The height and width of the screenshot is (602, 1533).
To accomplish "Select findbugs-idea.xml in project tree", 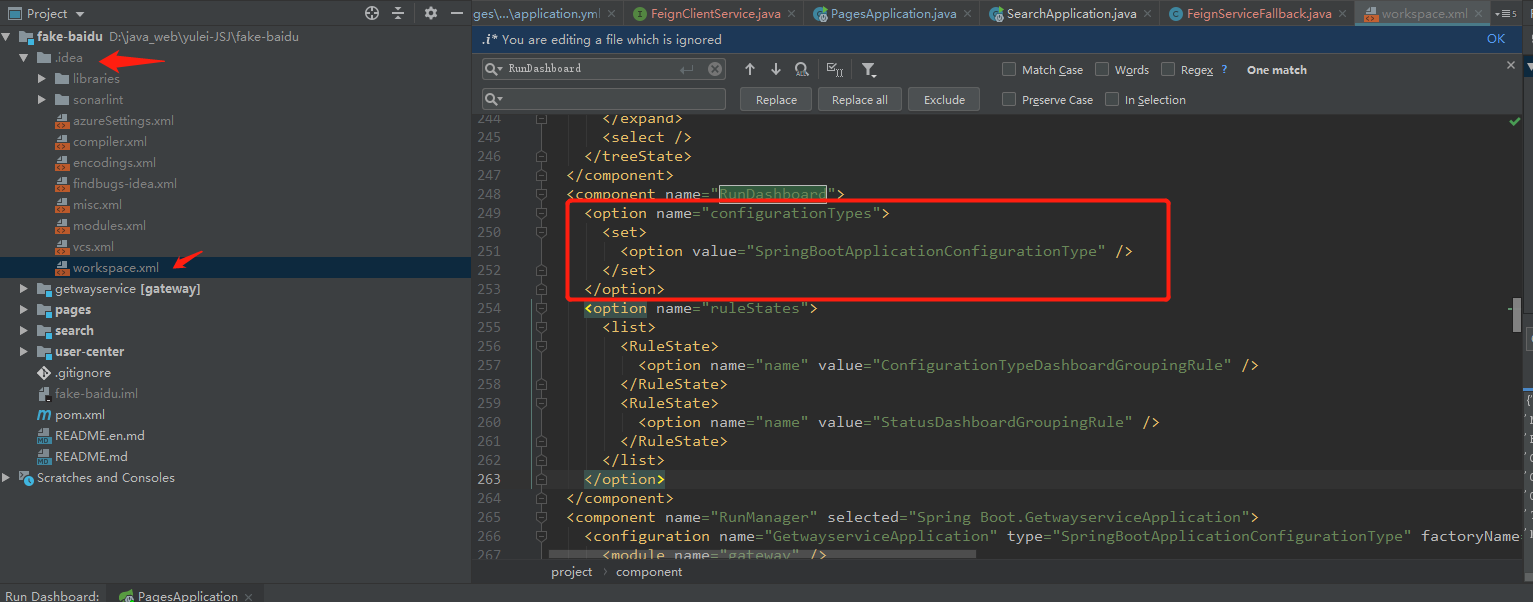I will 124,184.
